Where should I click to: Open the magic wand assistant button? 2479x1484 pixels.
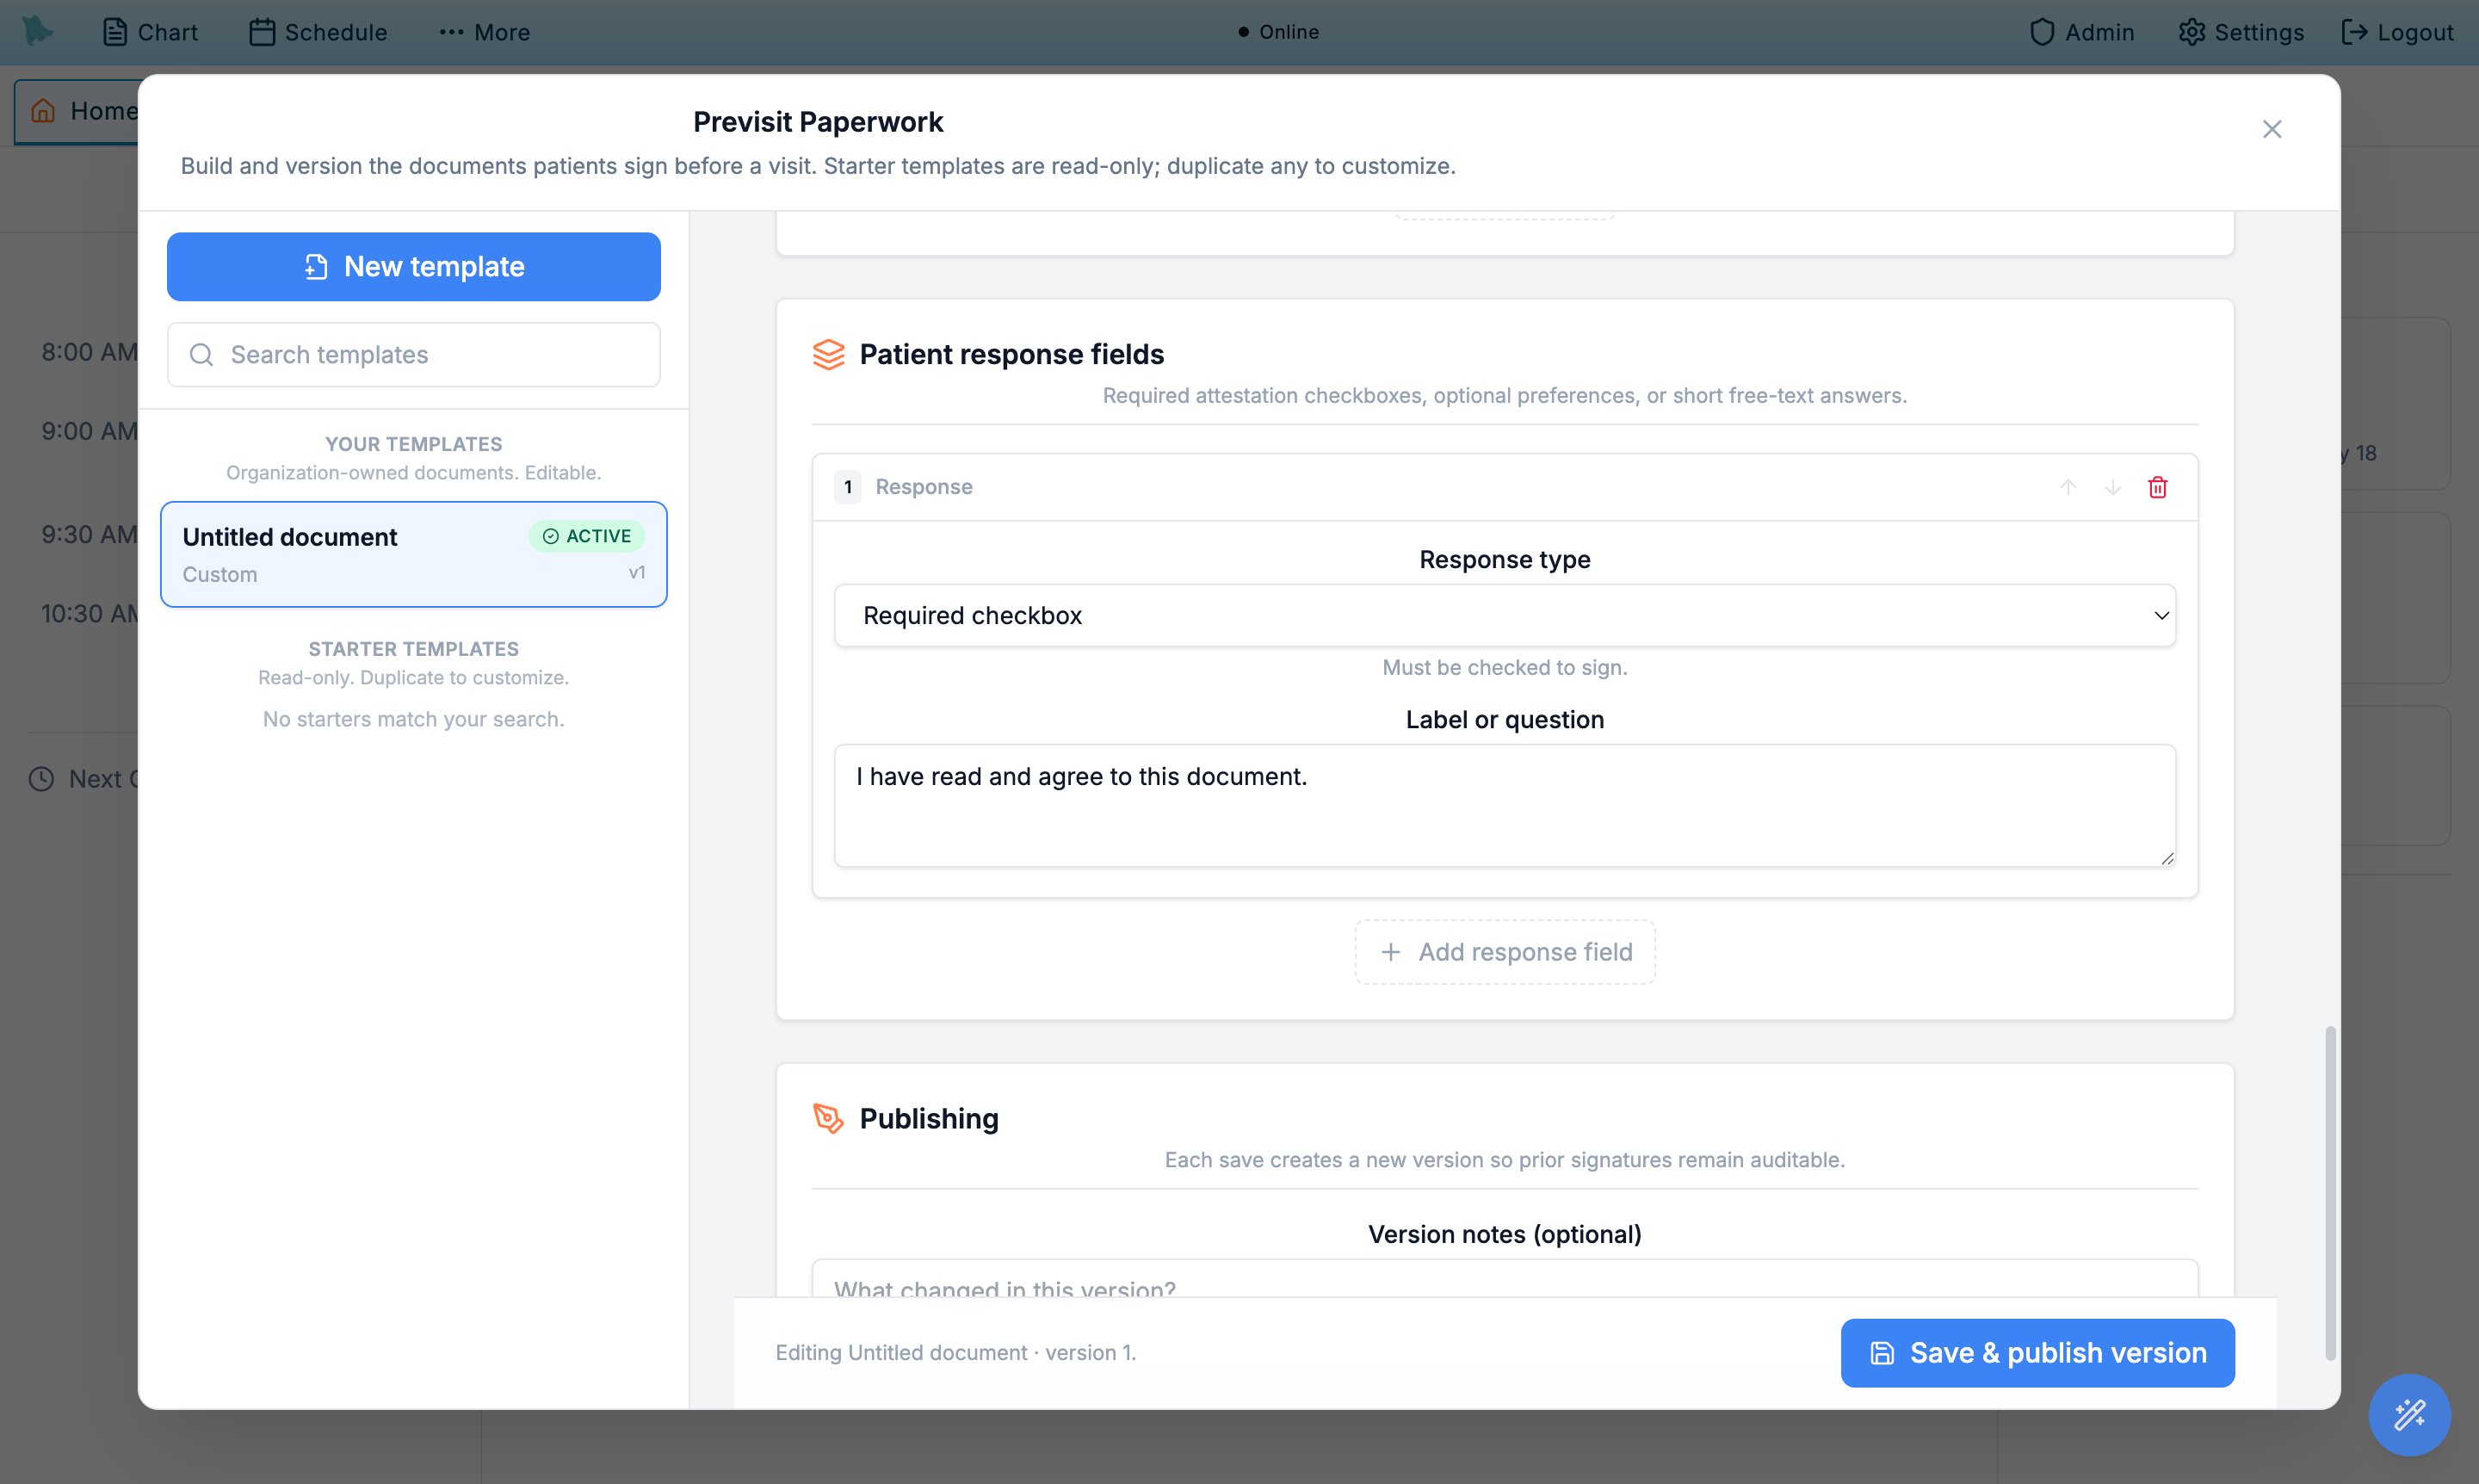click(x=2410, y=1415)
